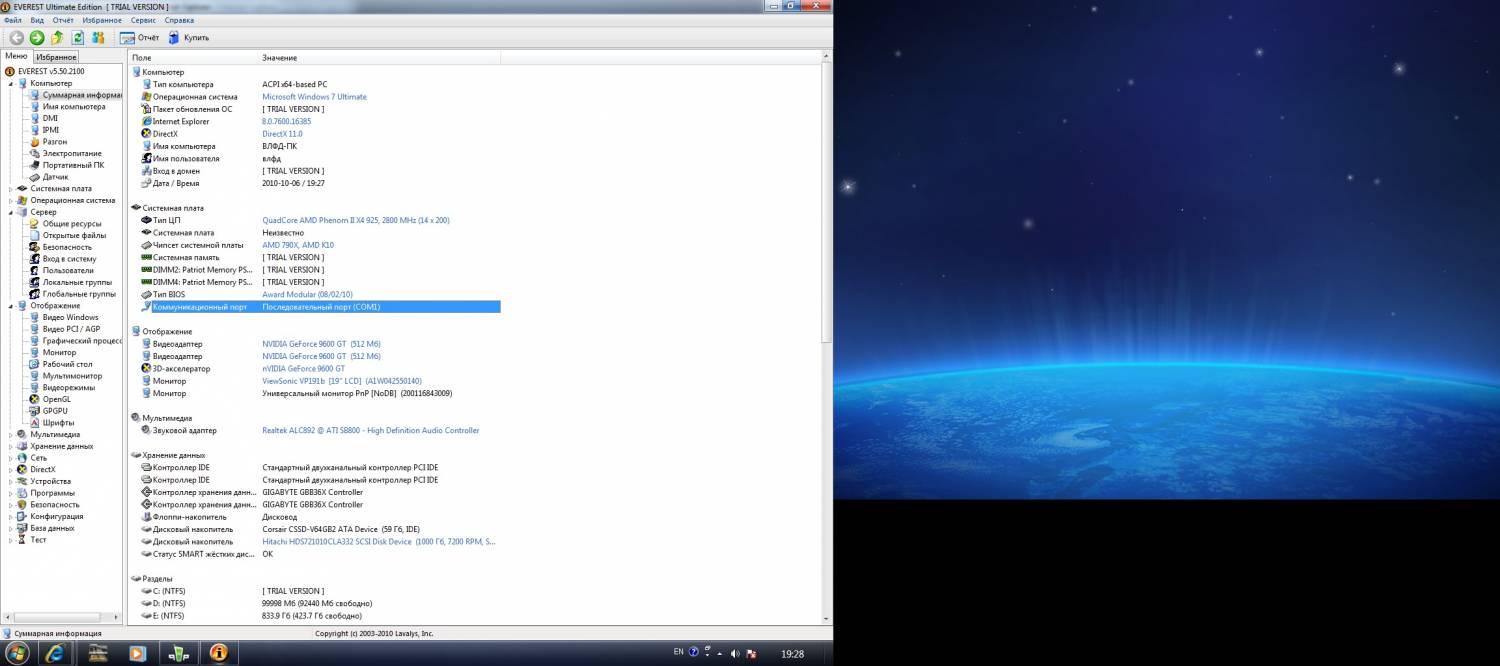Refresh the information with the Refresh icon
The image size is (1500, 666).
pos(77,38)
